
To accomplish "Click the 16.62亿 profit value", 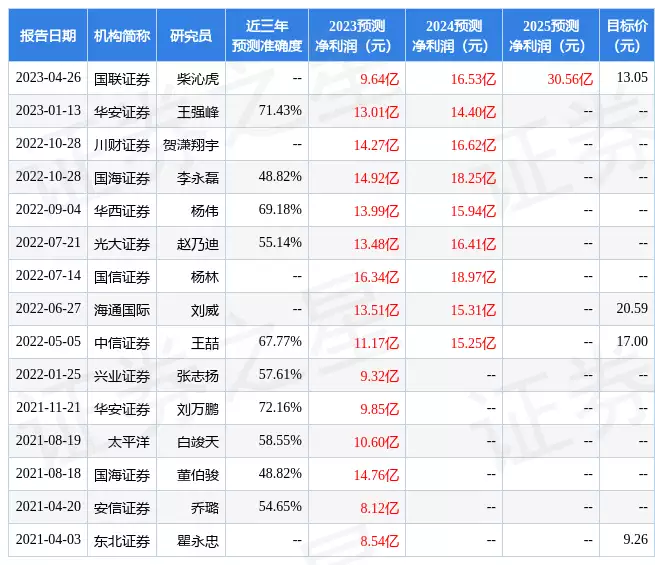I will tap(473, 145).
